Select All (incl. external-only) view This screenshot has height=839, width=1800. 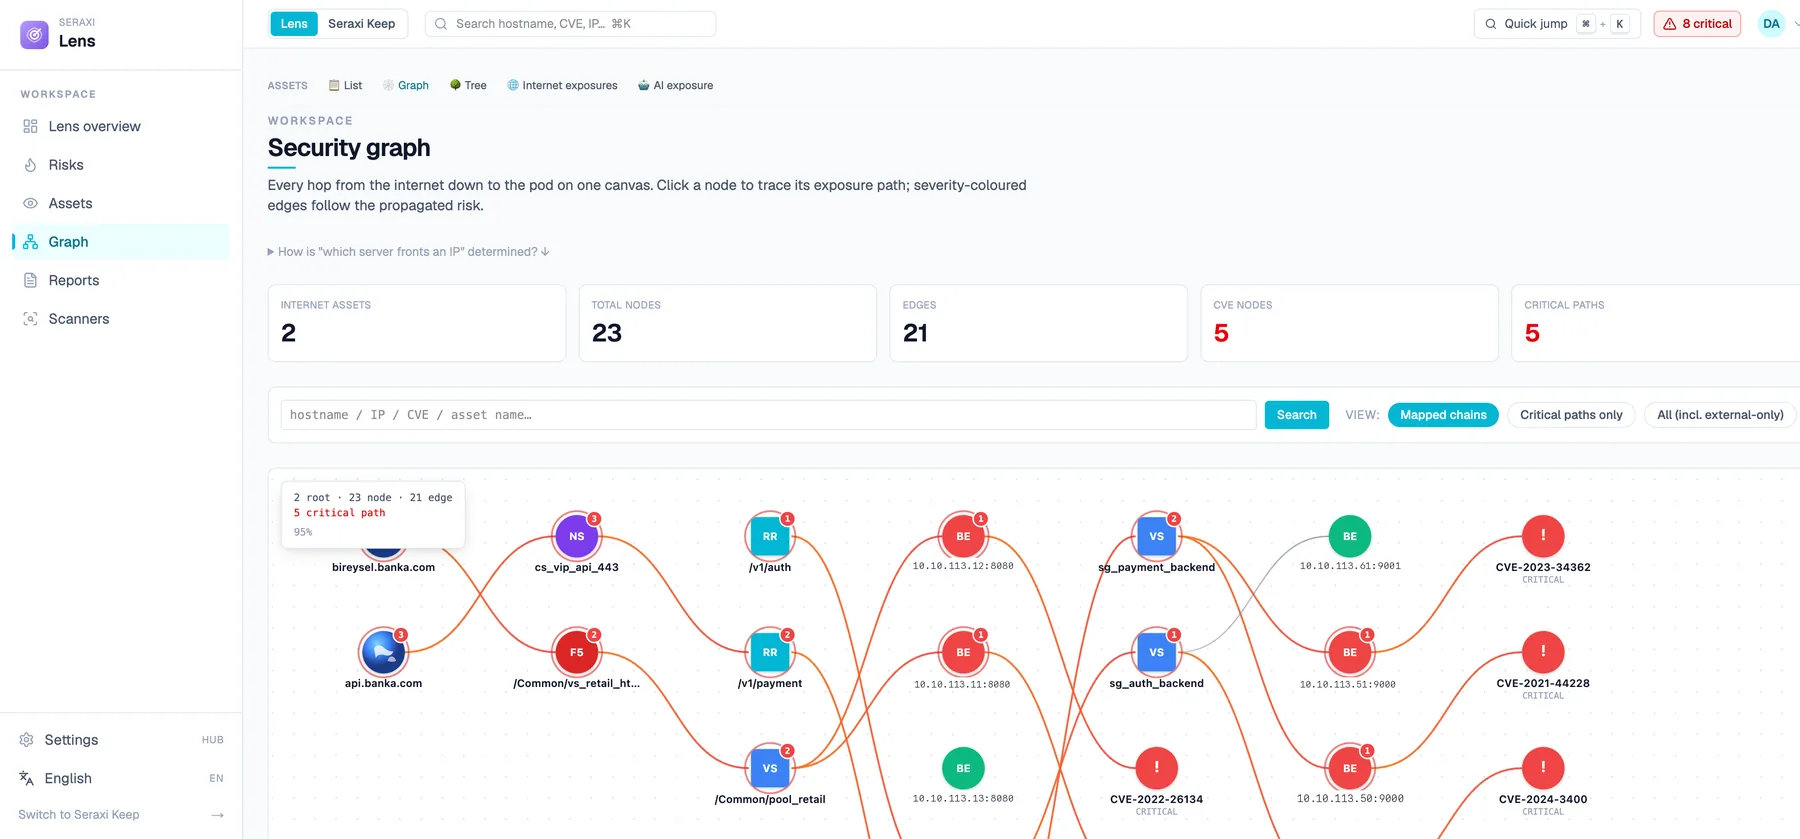tap(1720, 415)
